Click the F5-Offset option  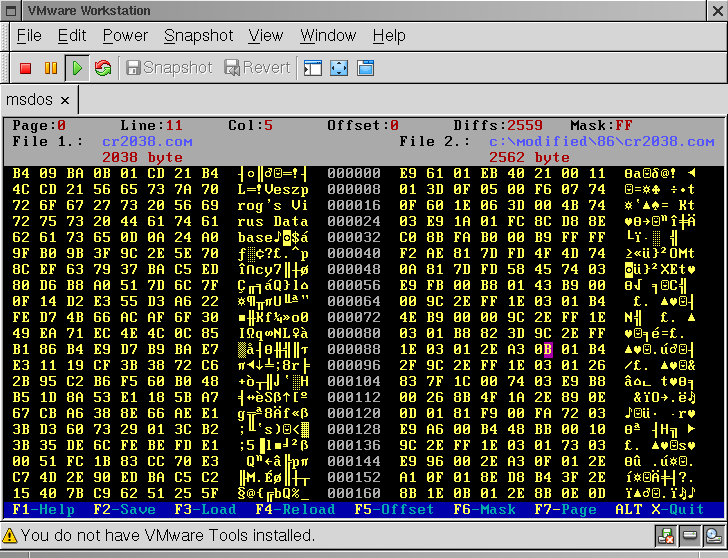[x=394, y=509]
